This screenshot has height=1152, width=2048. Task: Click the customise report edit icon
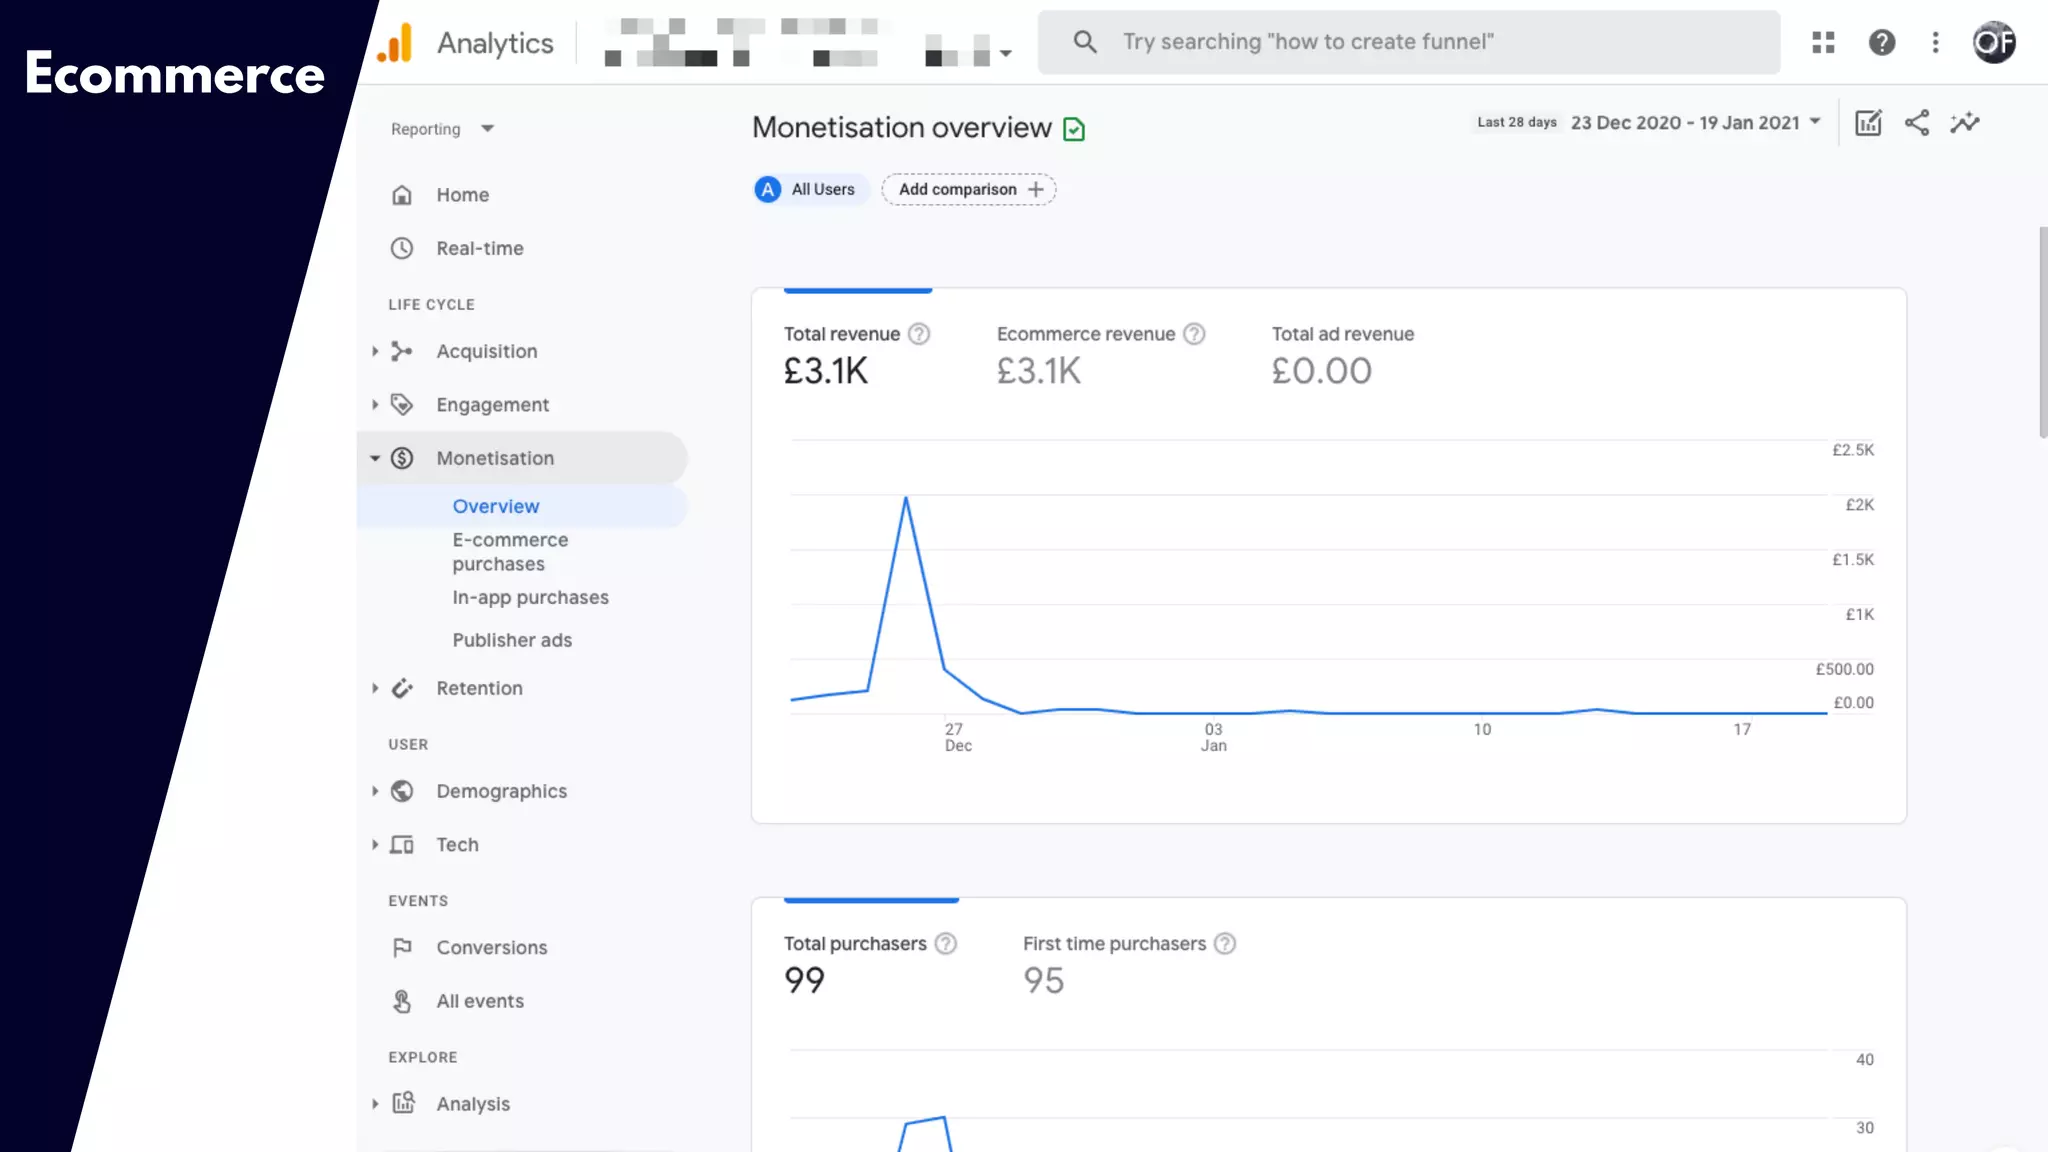click(x=1867, y=123)
